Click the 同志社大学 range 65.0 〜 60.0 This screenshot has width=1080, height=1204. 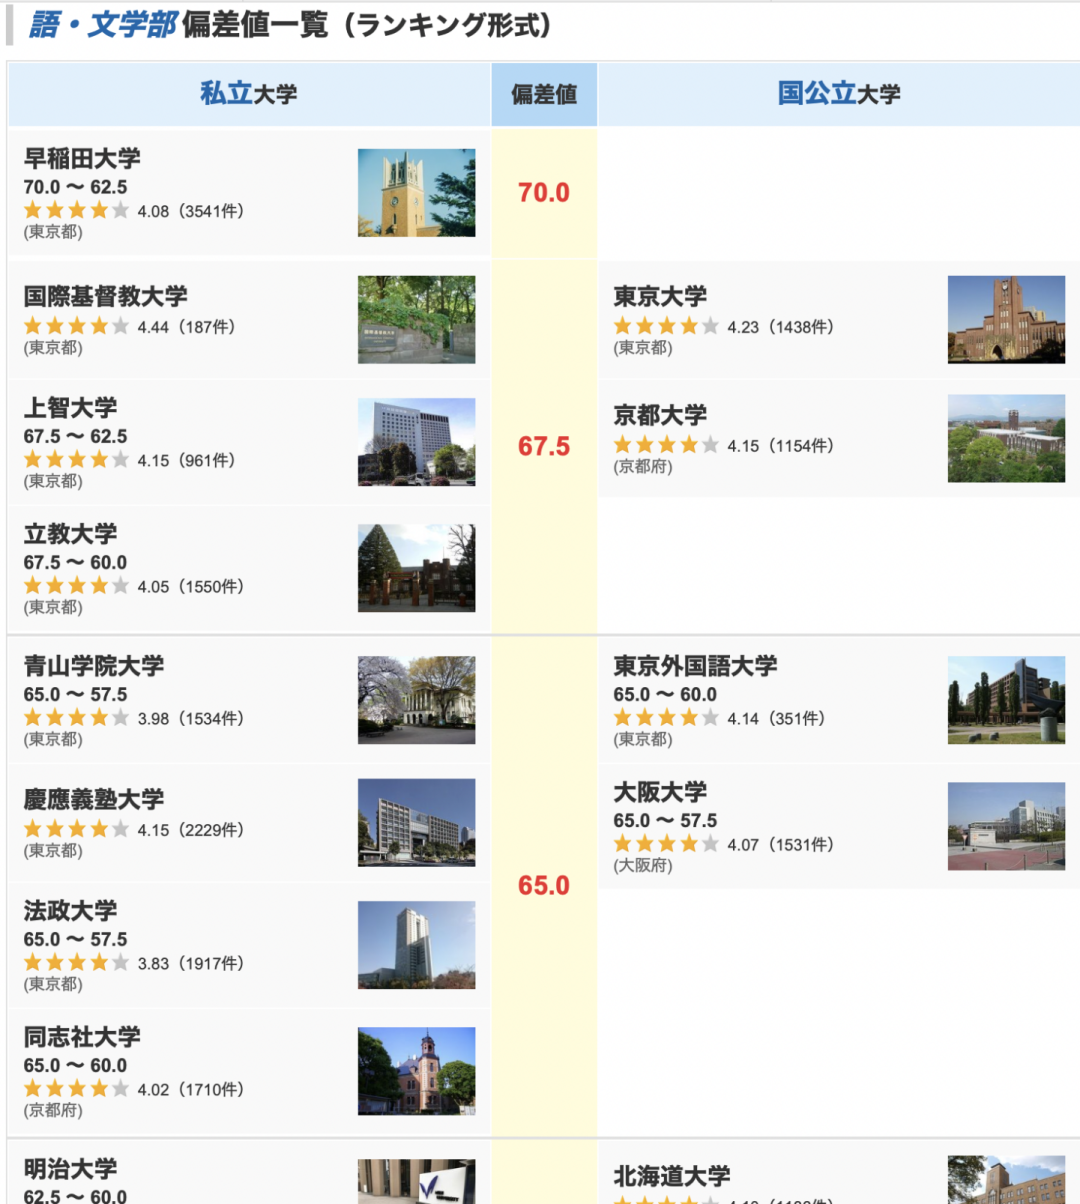(x=76, y=1065)
